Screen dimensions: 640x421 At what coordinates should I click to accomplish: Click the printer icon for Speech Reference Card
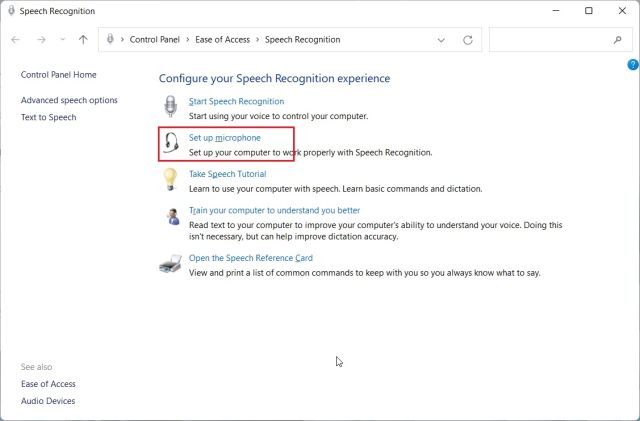(171, 264)
